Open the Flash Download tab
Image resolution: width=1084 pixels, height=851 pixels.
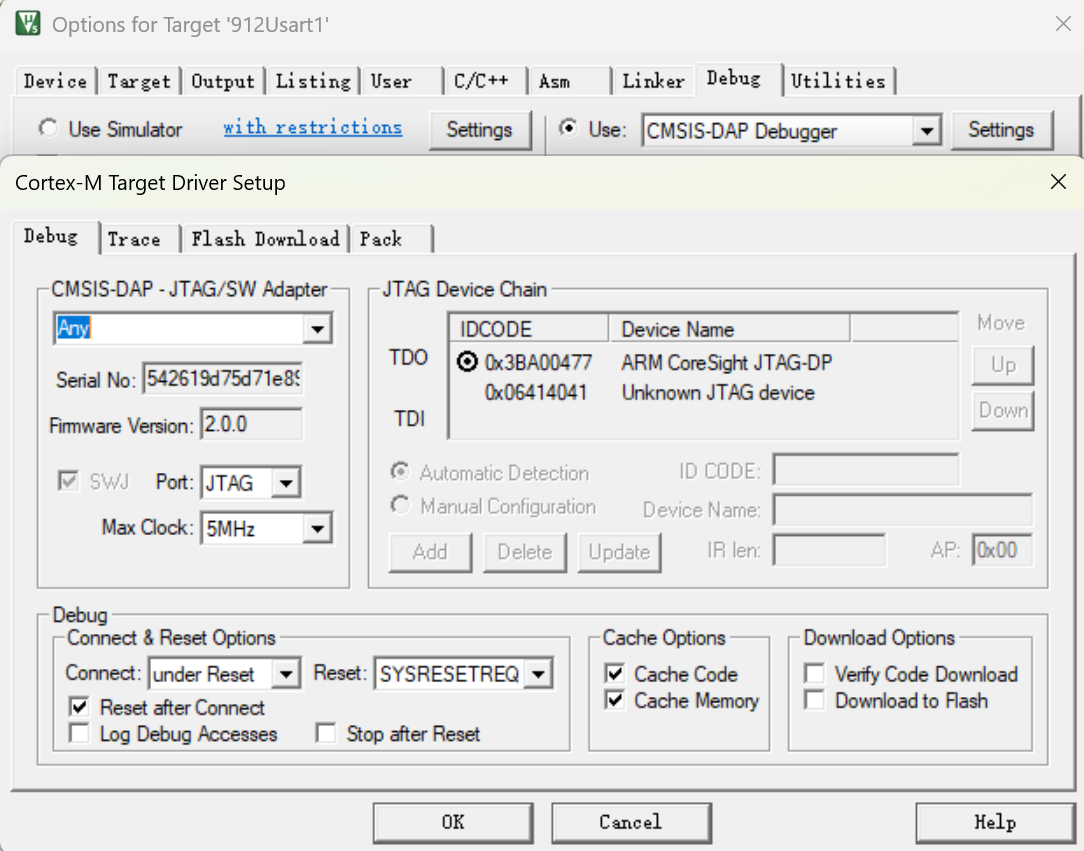(x=265, y=239)
